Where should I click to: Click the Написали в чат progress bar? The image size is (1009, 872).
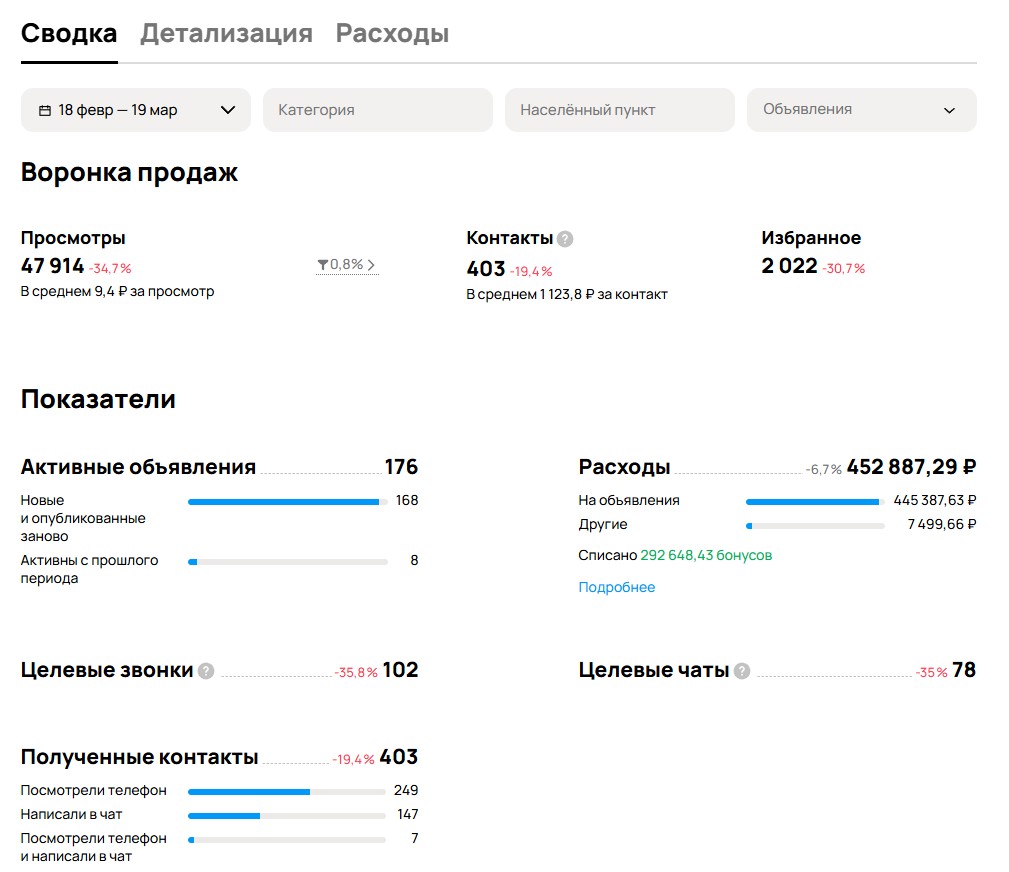click(x=286, y=815)
